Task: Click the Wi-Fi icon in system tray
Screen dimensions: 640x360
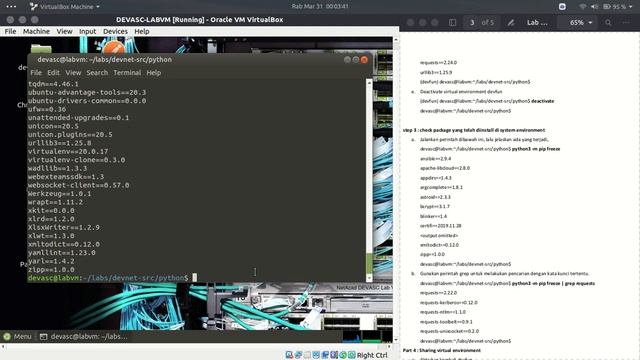Action: 582,7
